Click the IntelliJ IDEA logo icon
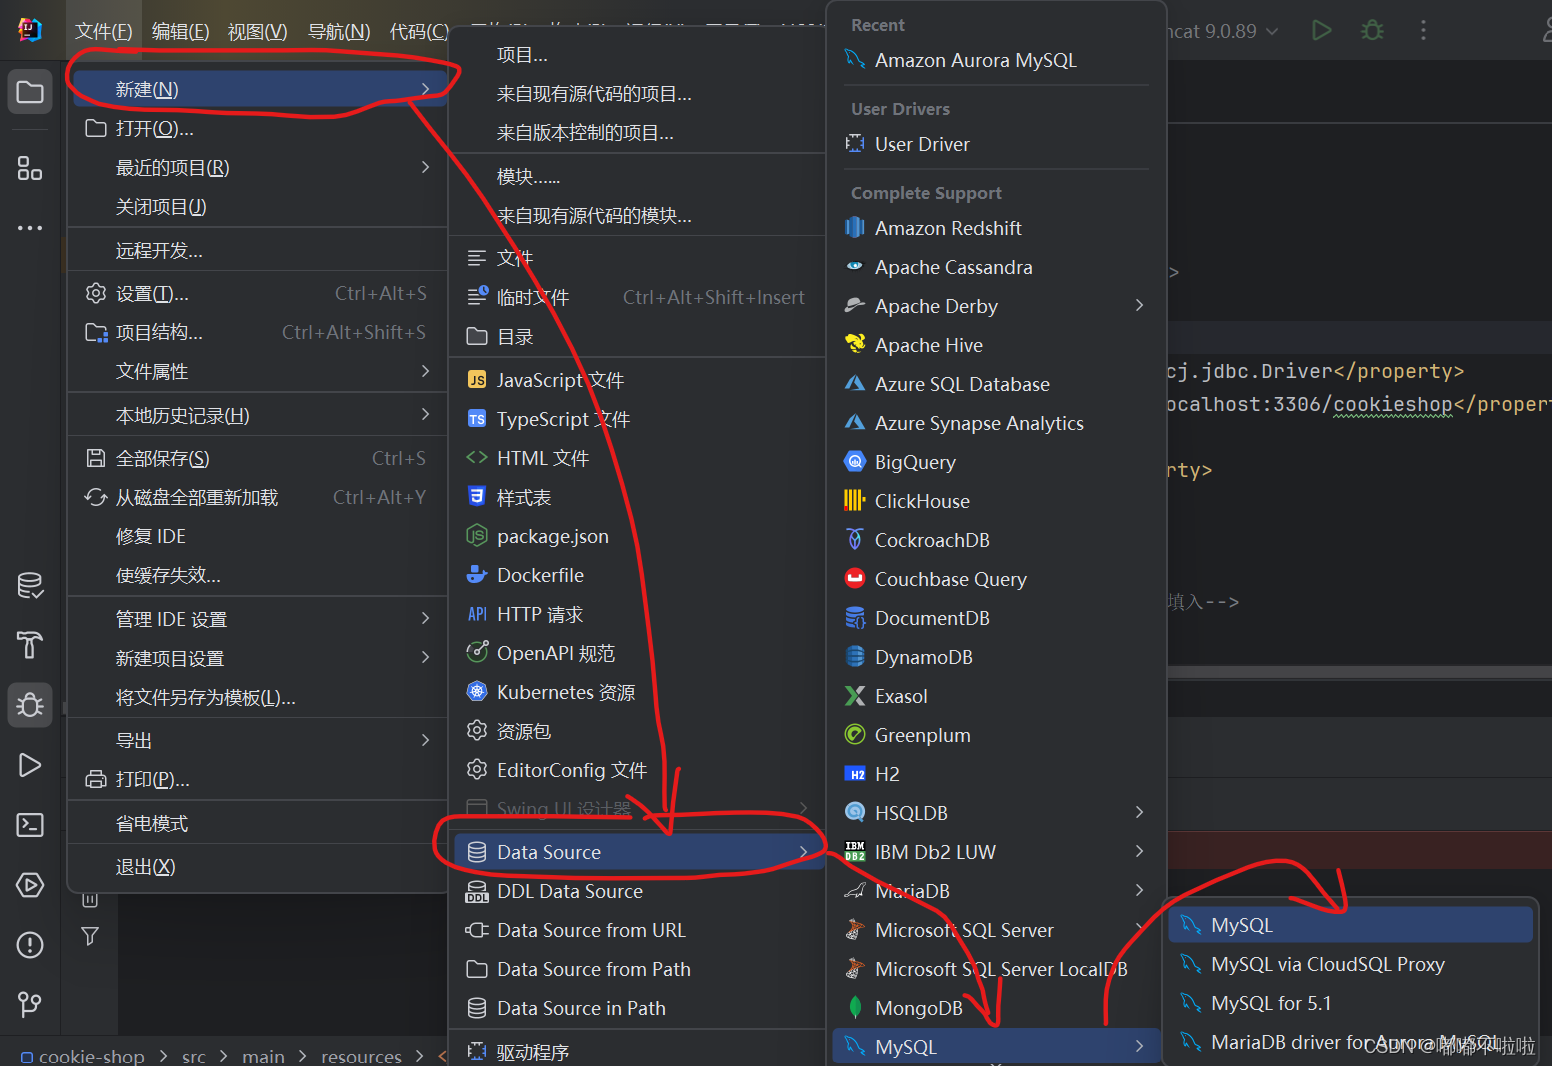The image size is (1552, 1066). (30, 30)
